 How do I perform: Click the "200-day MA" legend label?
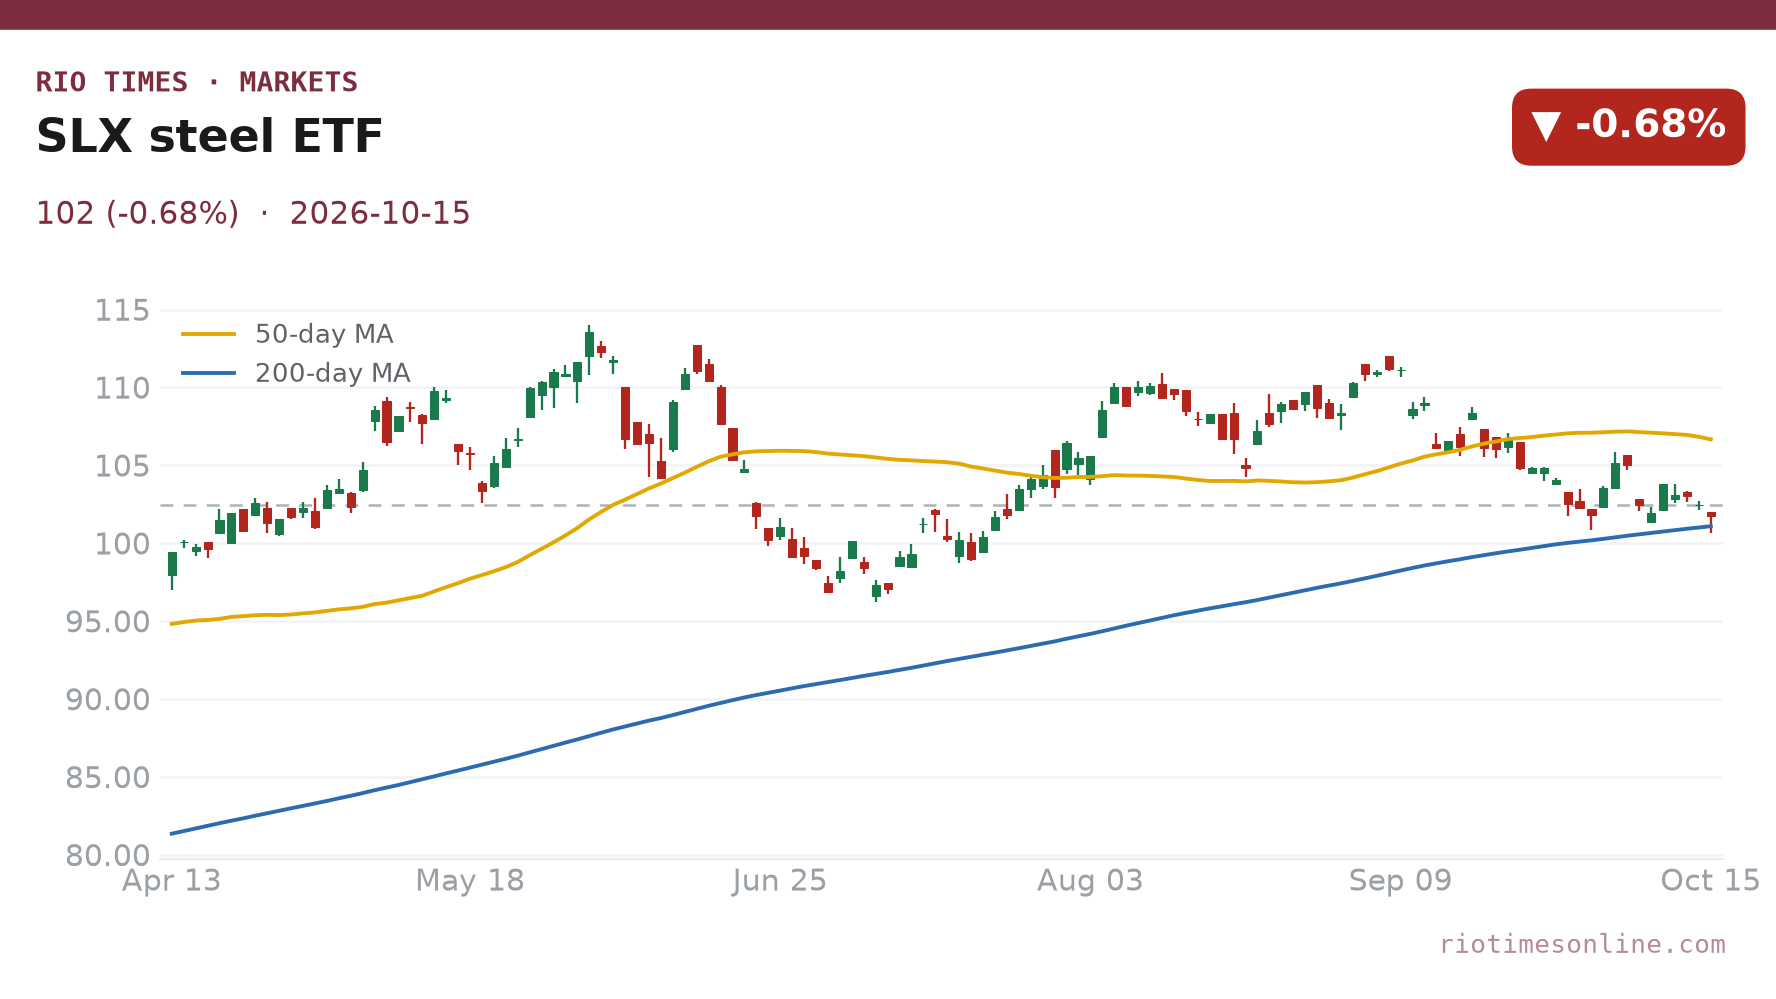tap(333, 373)
